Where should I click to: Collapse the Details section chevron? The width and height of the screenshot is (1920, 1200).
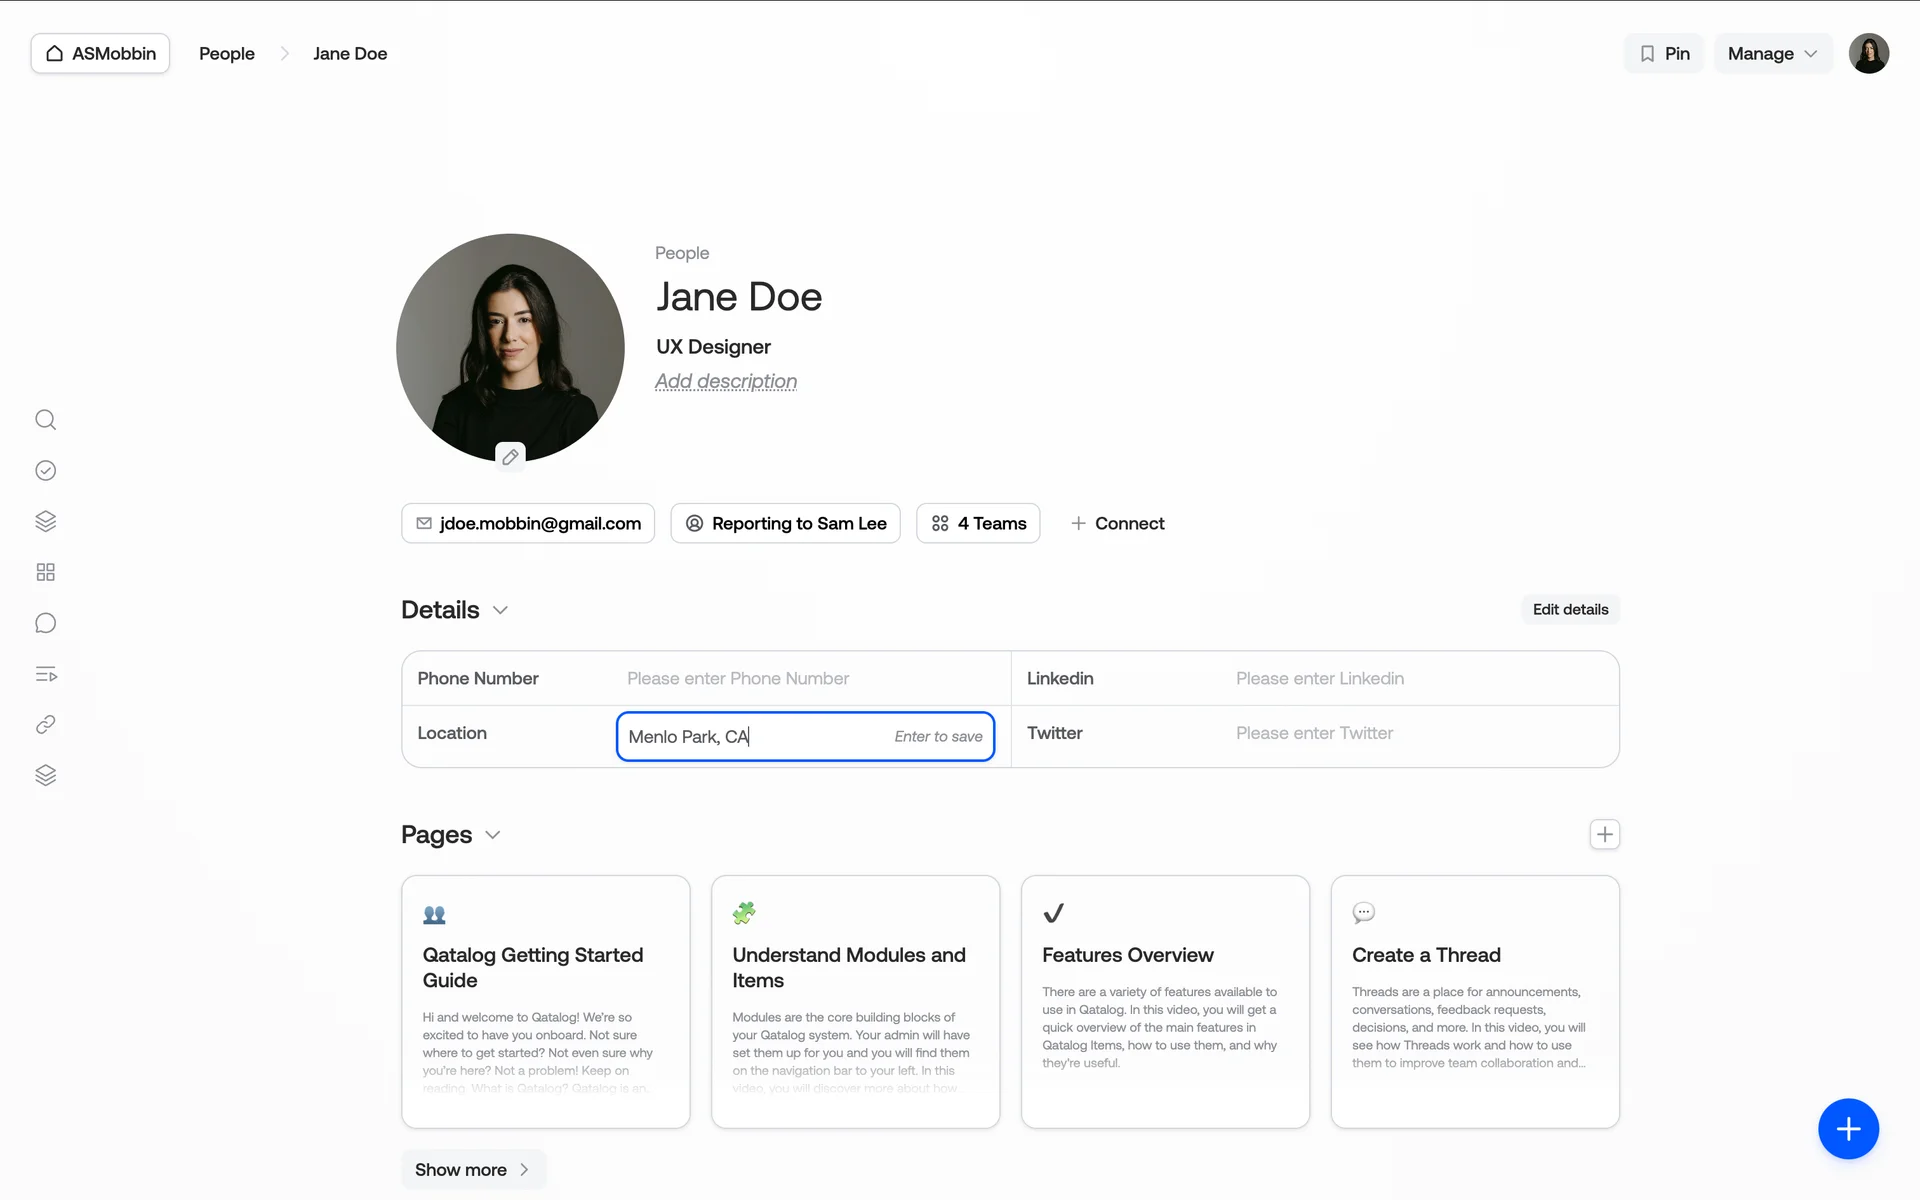(501, 610)
